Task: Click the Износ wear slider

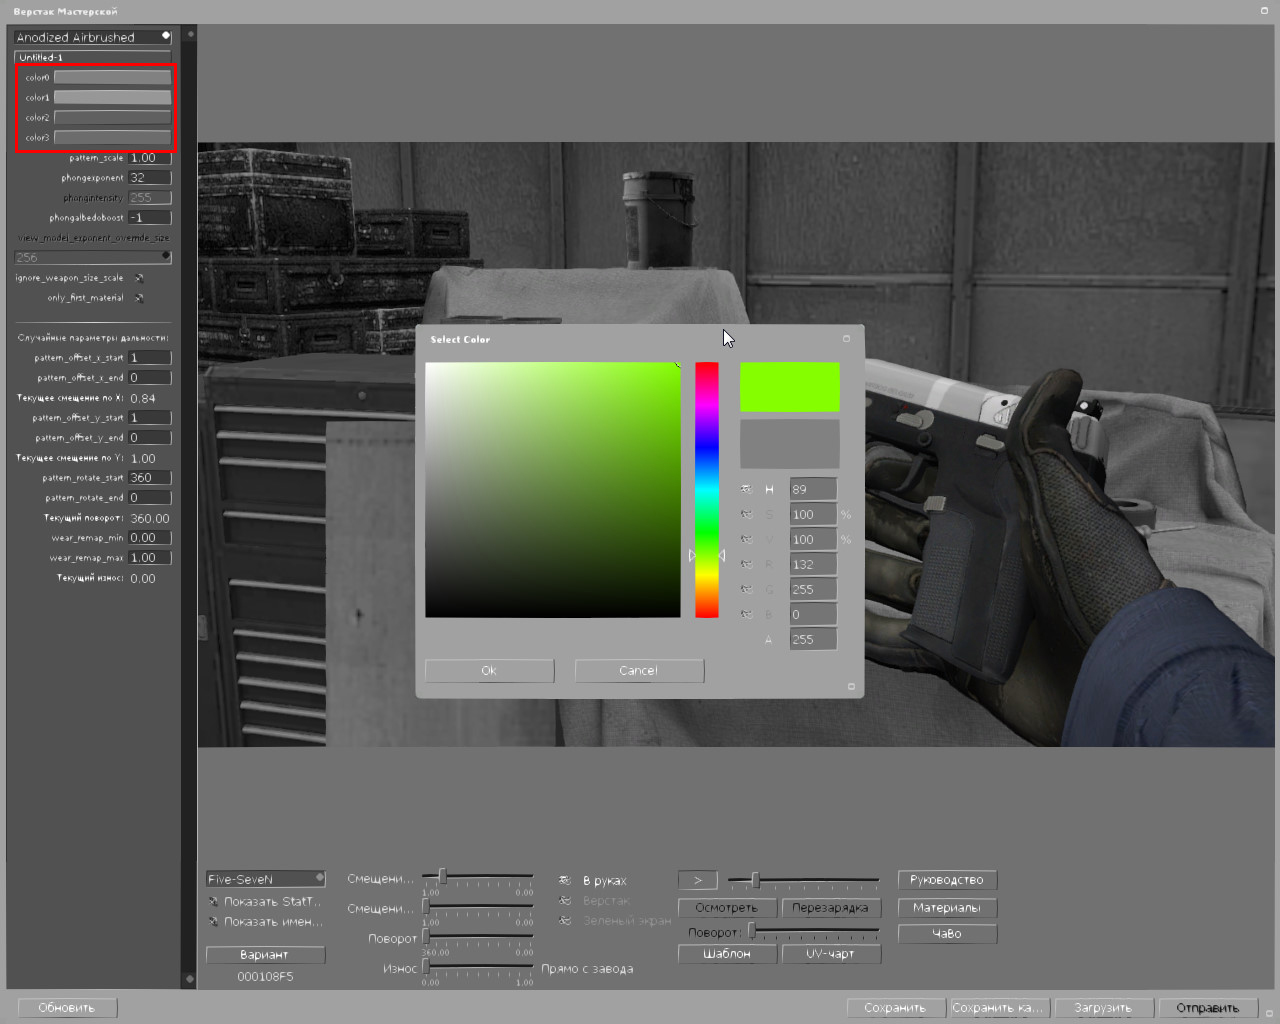Action: tap(478, 968)
